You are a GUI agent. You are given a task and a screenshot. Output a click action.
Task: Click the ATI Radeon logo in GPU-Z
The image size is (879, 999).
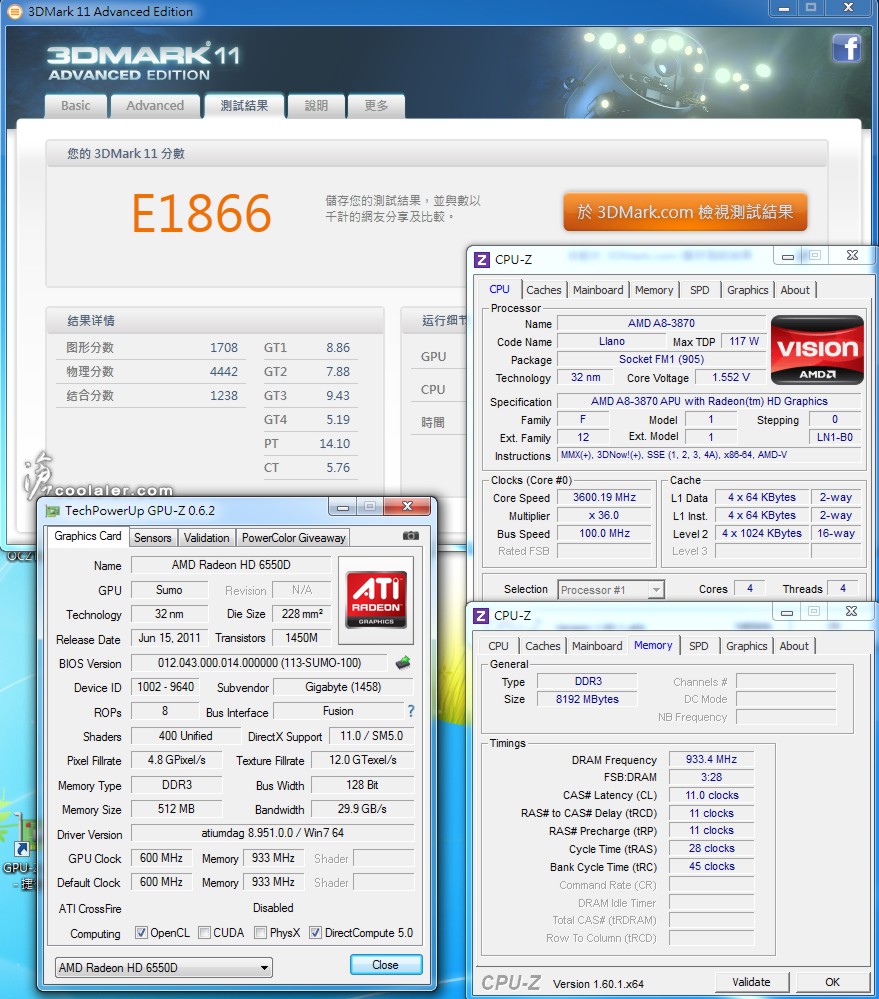point(376,600)
